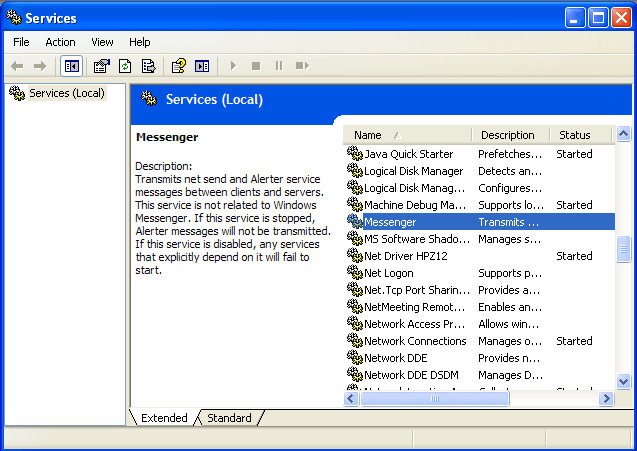Viewport: 637px width, 451px height.
Task: Switch to the Standard tab
Action: [229, 418]
